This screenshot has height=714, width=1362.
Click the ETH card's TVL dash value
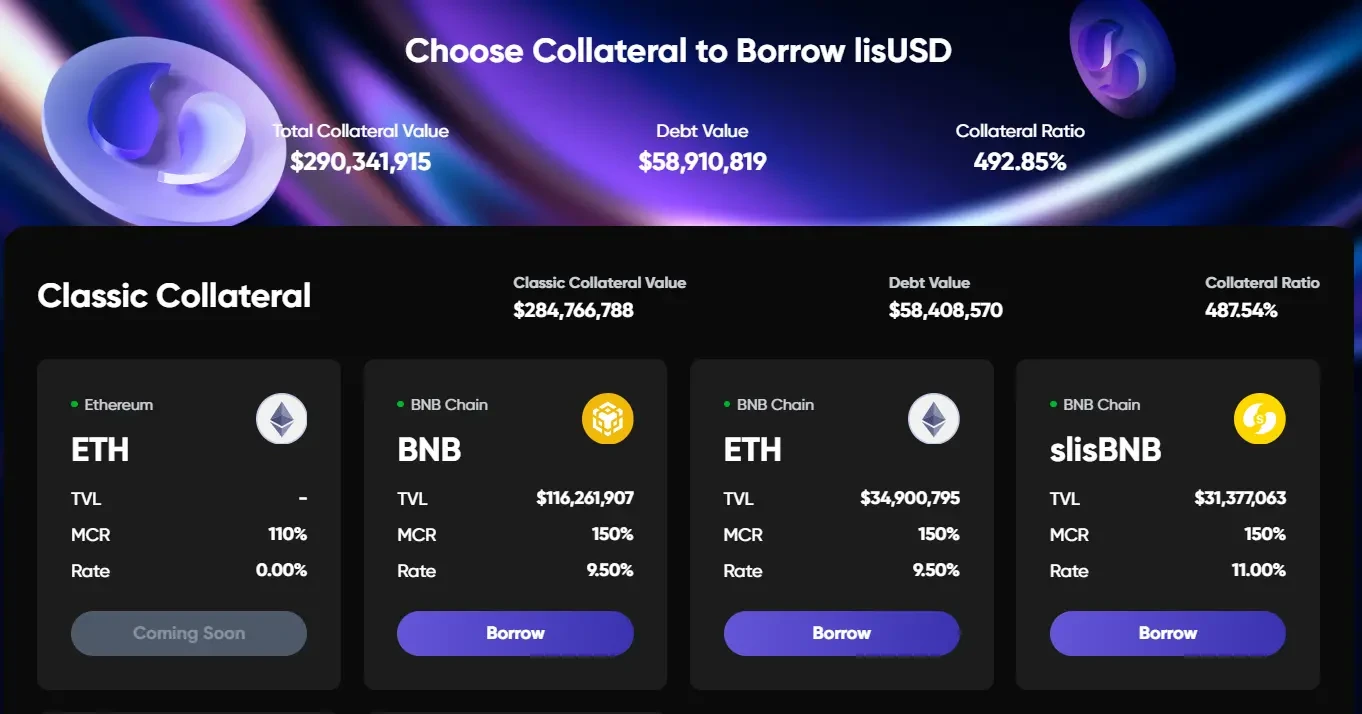coord(303,497)
